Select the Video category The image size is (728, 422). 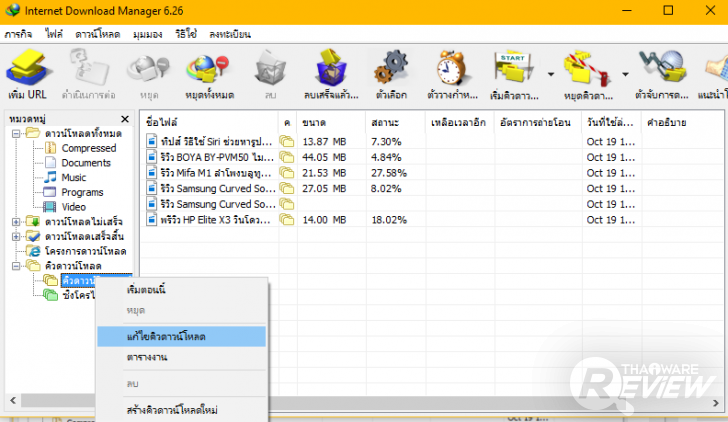[73, 207]
